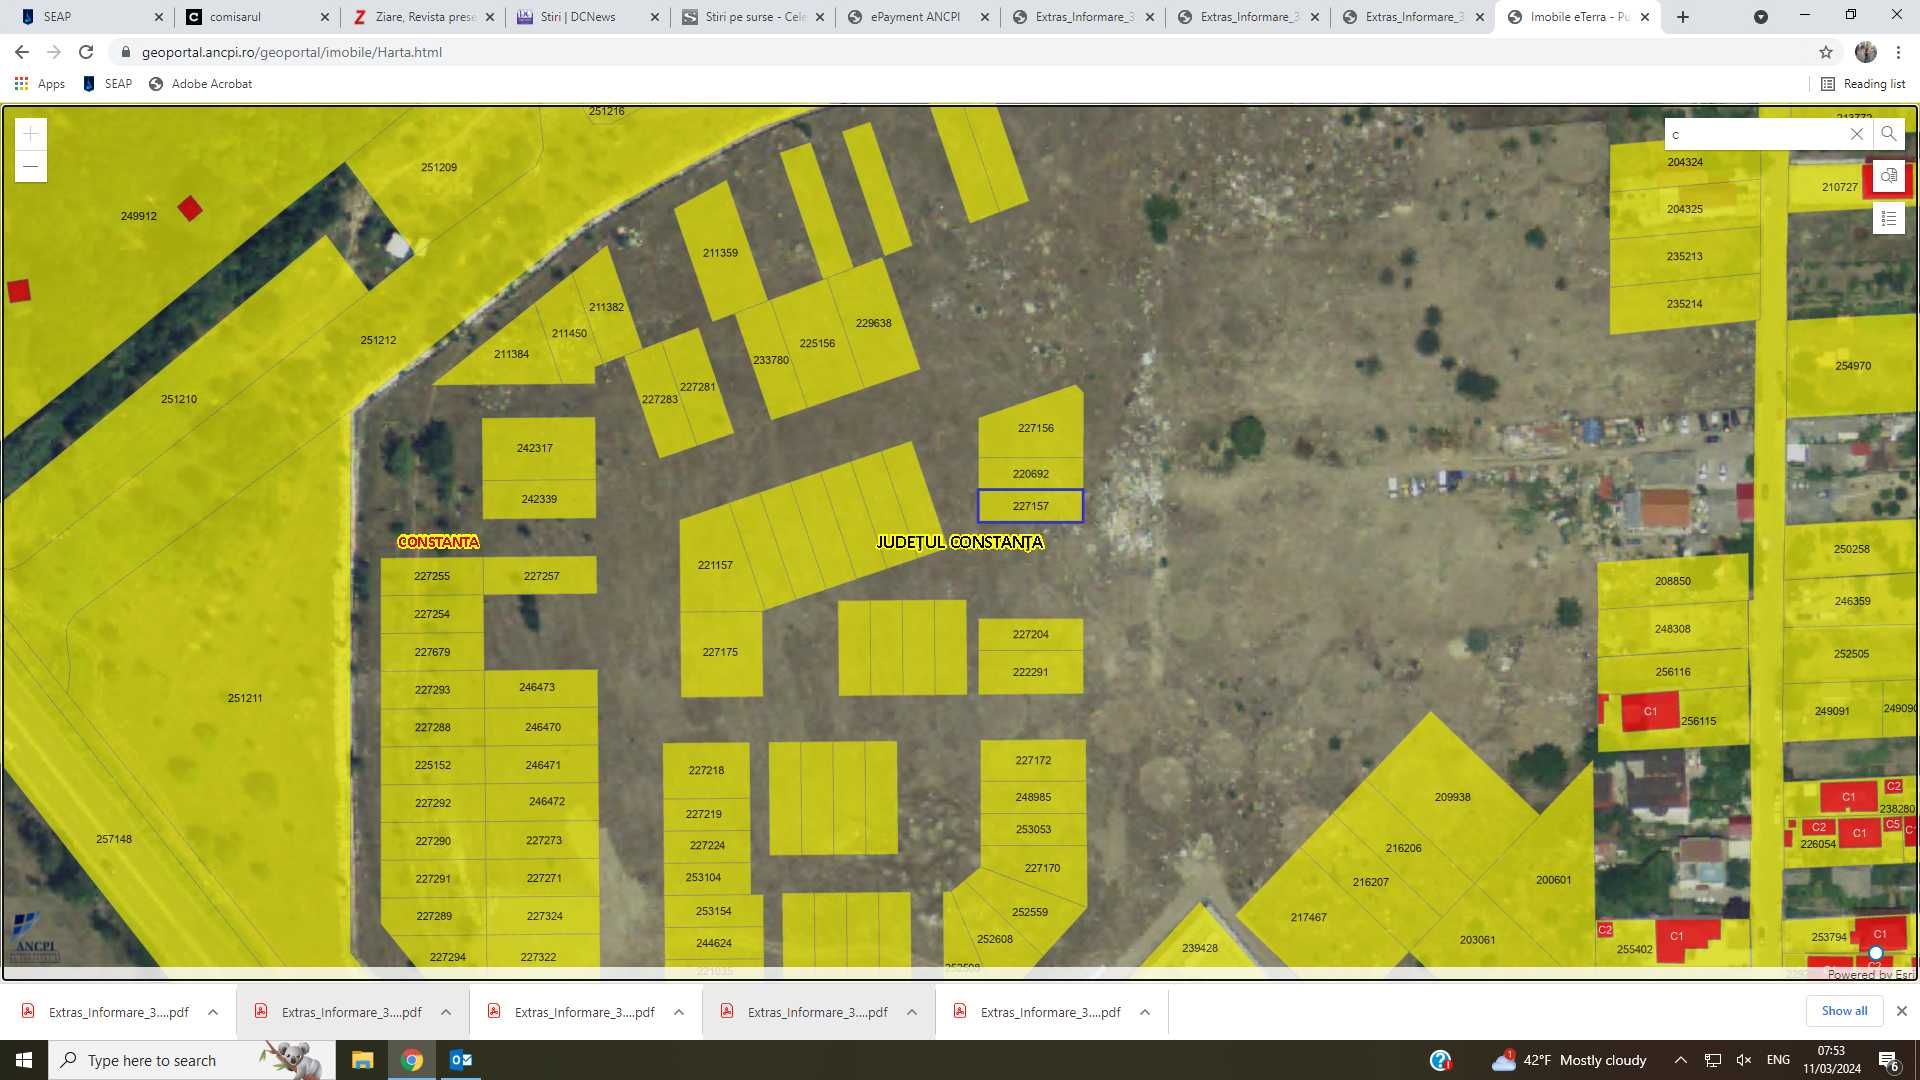Bookmark this page with the star icon
Screen dimensions: 1920x1080
tap(1826, 52)
